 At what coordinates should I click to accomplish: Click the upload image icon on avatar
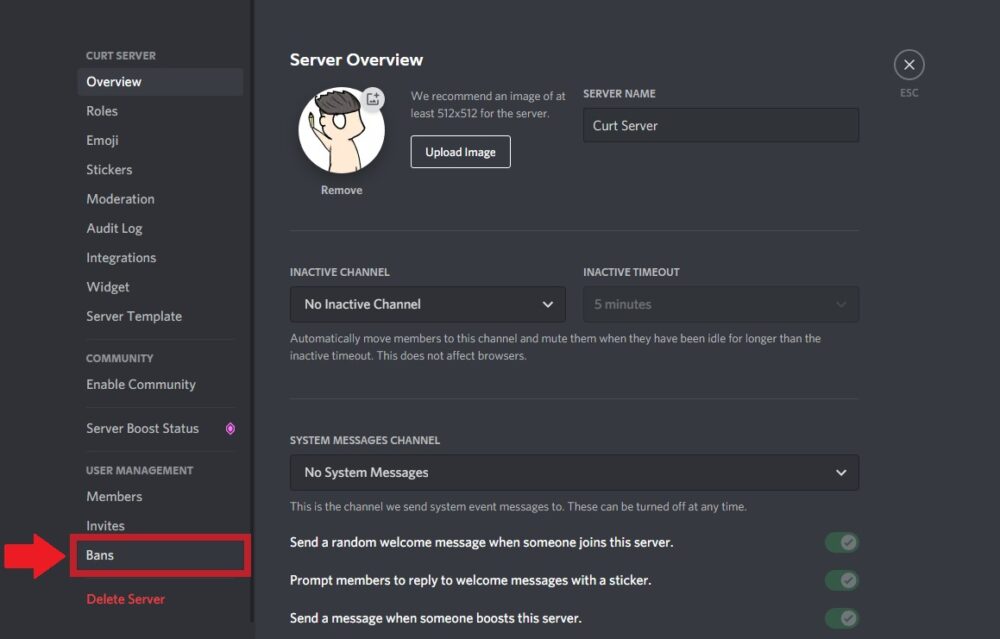(x=372, y=98)
